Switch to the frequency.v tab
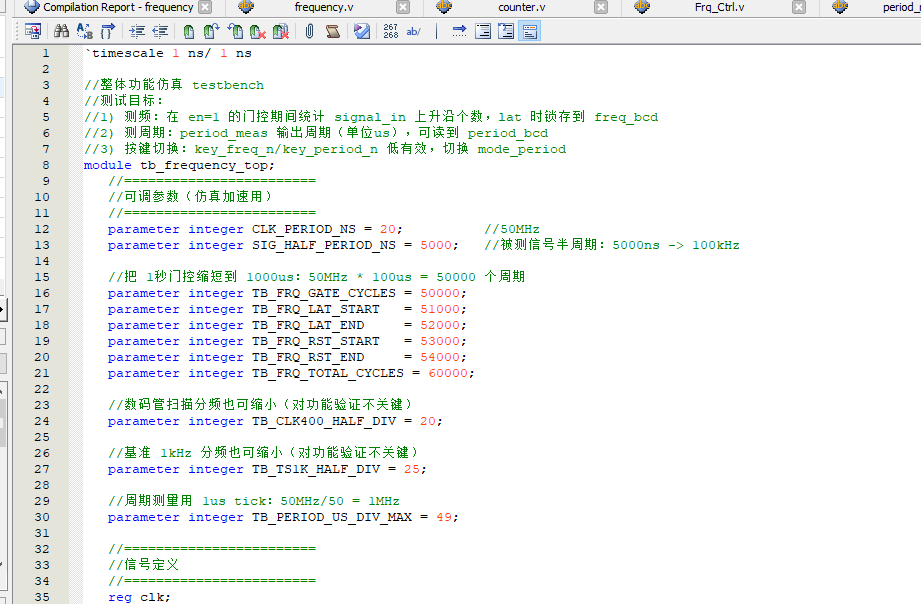Viewport: 921px width, 604px height. (324, 8)
